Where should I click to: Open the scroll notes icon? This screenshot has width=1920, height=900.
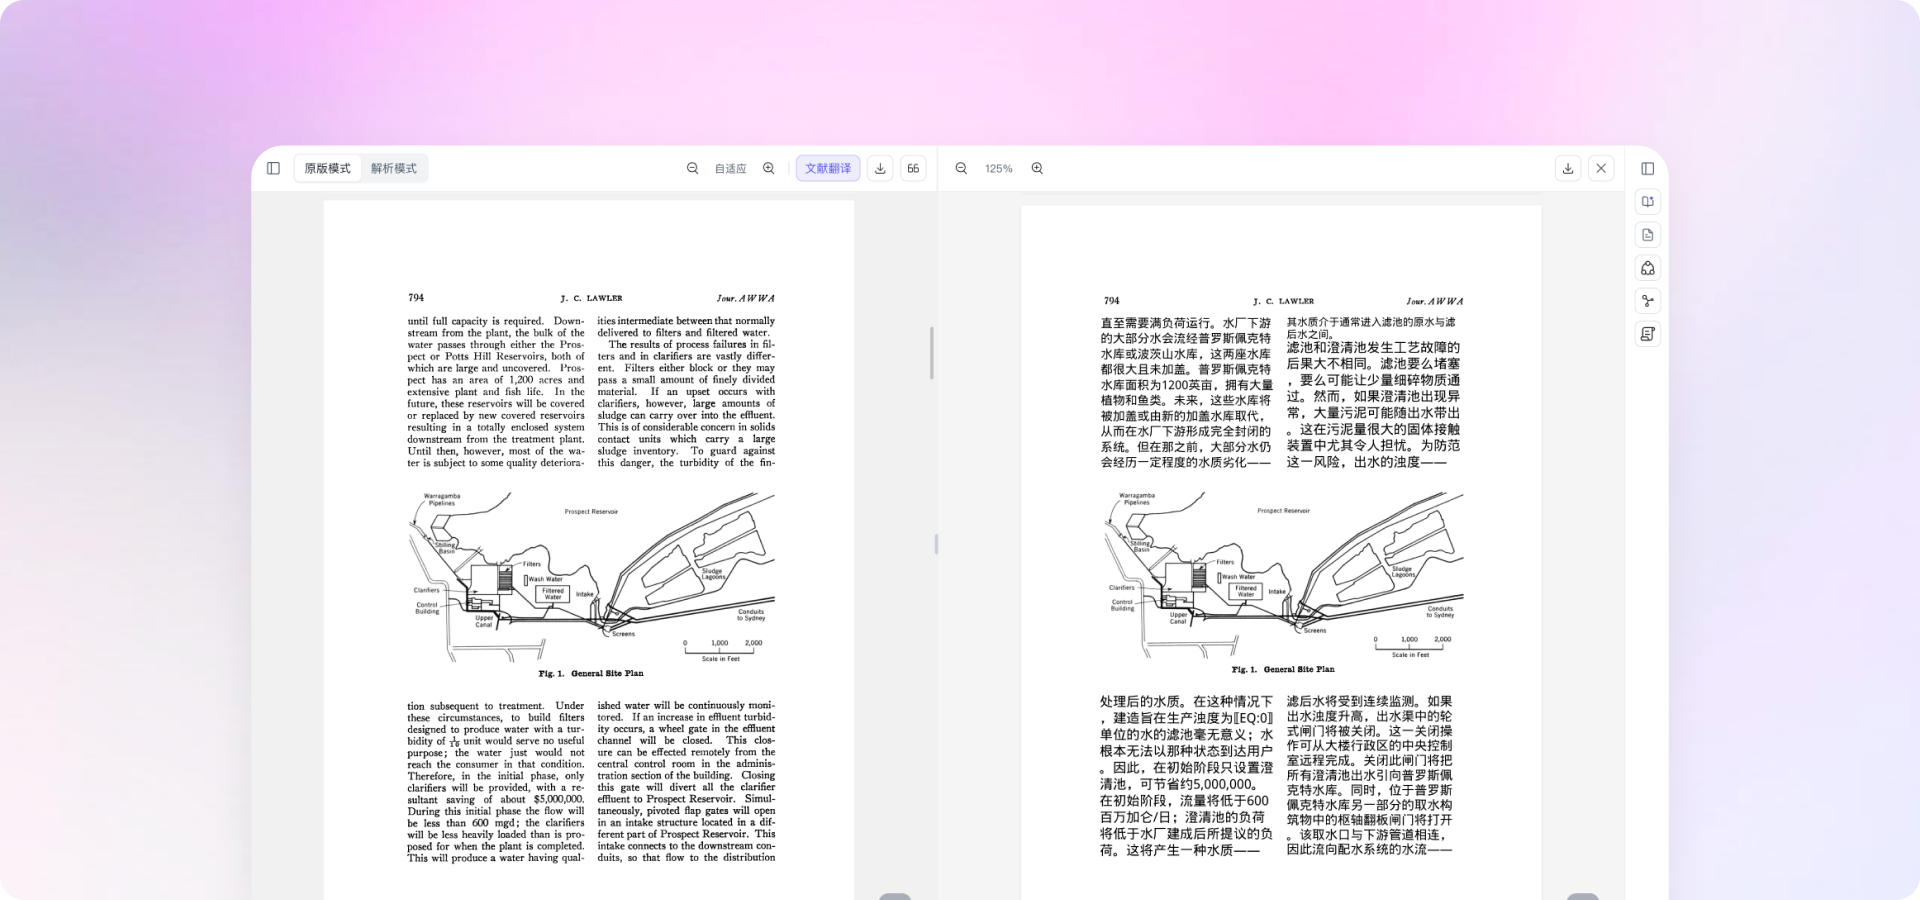[x=1648, y=334]
